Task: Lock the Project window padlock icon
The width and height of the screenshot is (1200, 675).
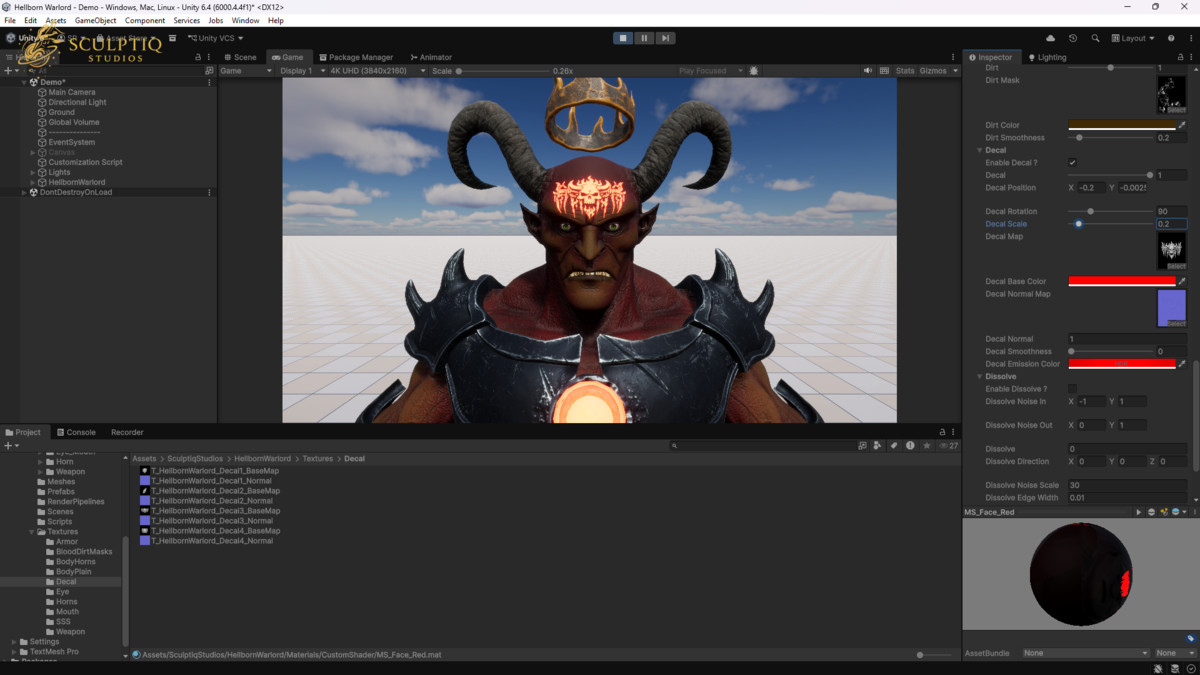Action: pyautogui.click(x=942, y=432)
